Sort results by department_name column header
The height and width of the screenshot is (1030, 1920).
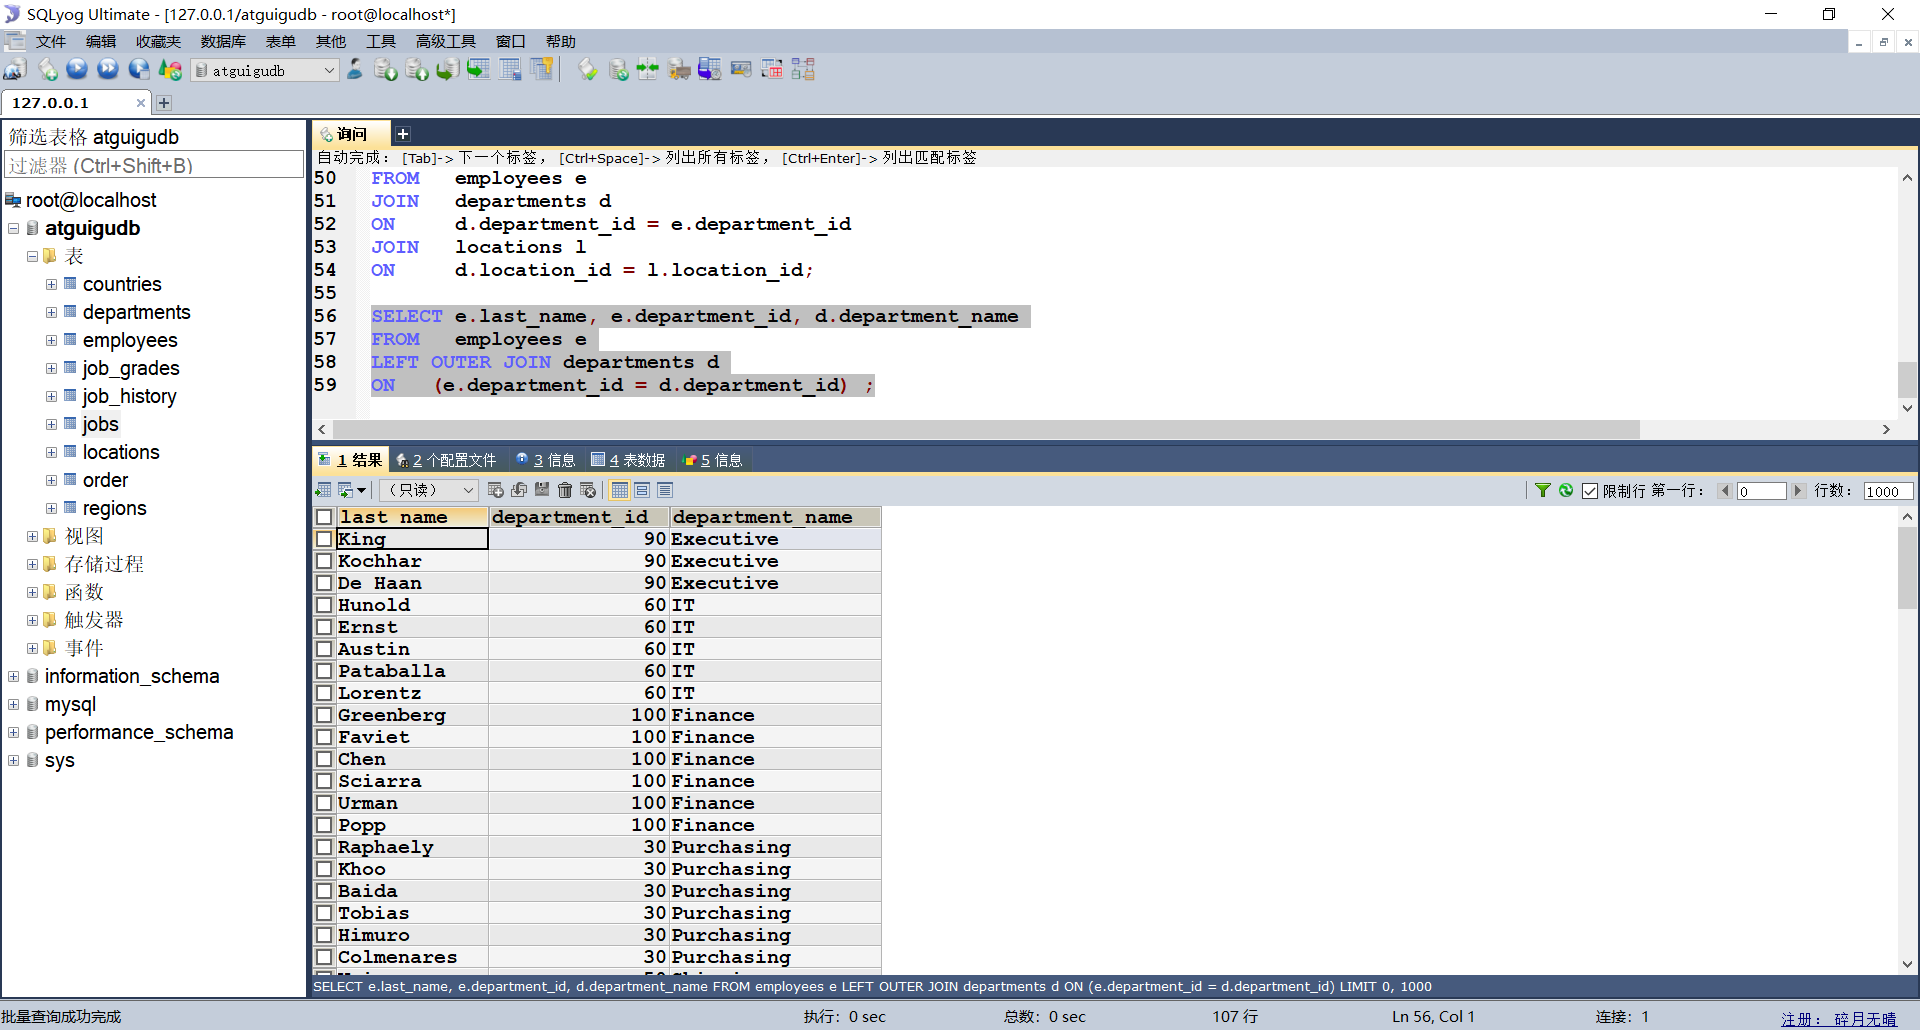[x=775, y=517]
